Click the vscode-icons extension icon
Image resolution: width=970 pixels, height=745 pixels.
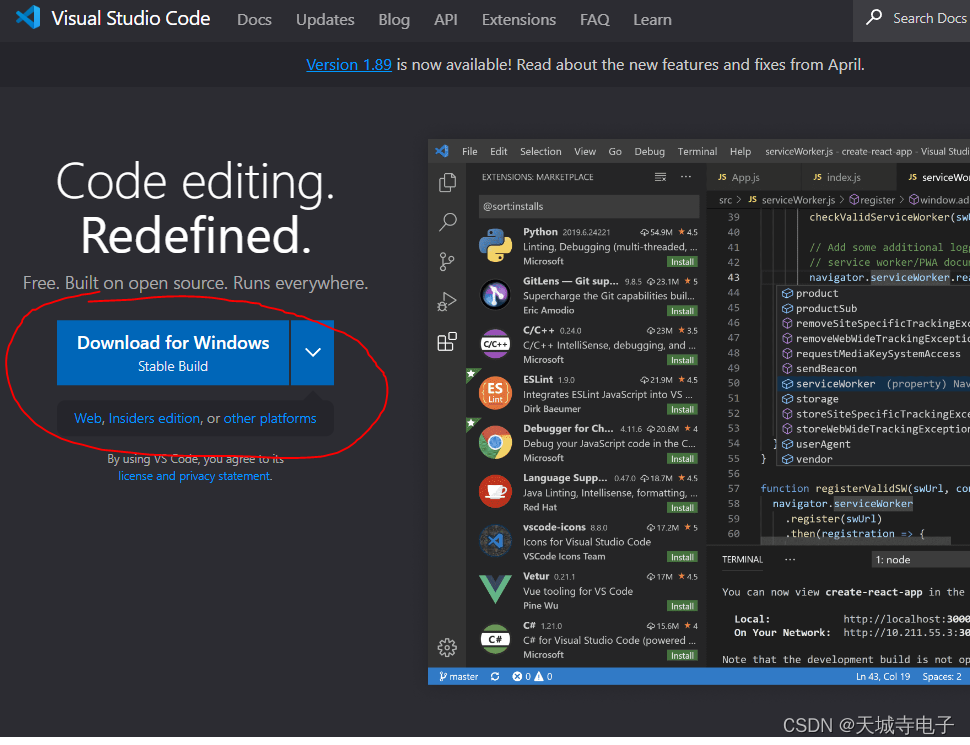point(496,541)
